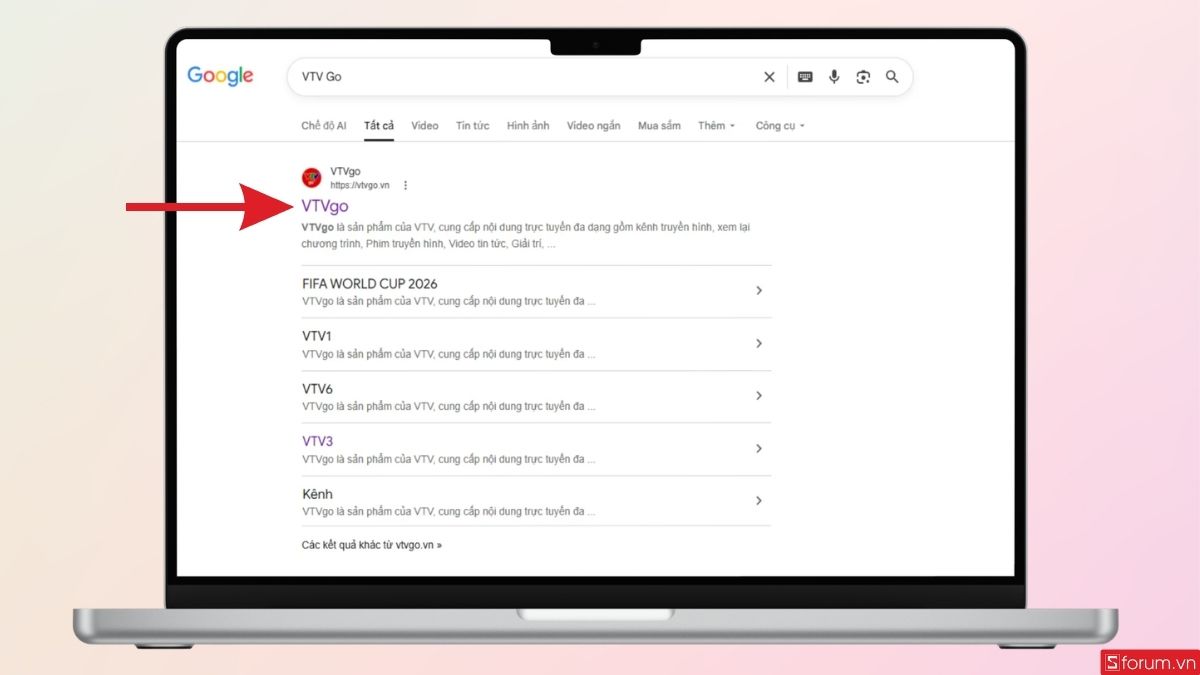
Task: Open the Kênh sitelink
Action: [317, 494]
